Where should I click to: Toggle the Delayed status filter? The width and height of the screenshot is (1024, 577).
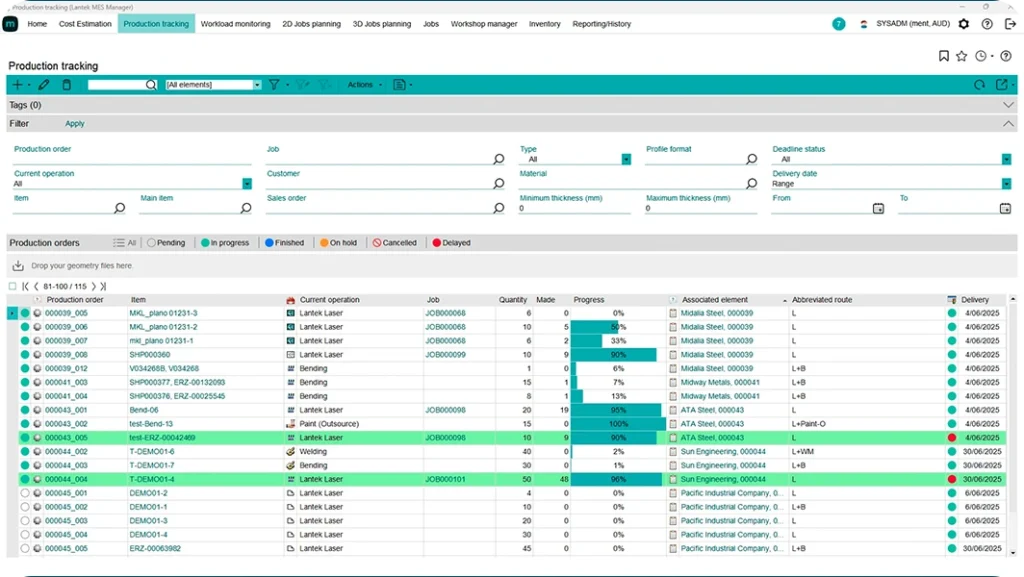451,243
